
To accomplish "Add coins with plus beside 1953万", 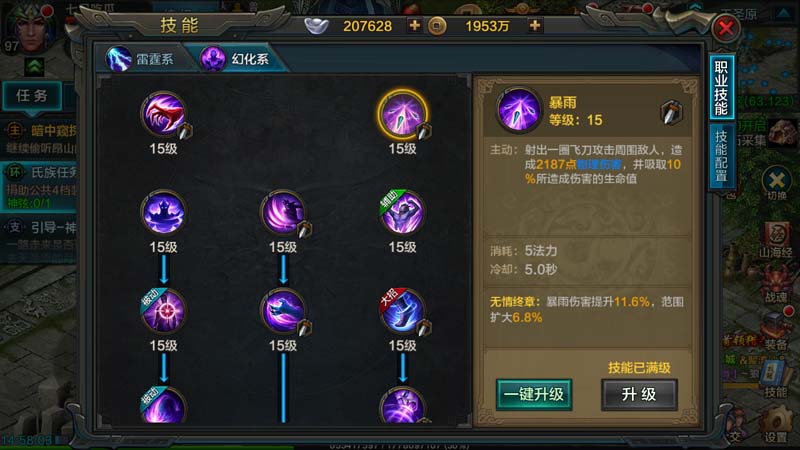I will [535, 25].
